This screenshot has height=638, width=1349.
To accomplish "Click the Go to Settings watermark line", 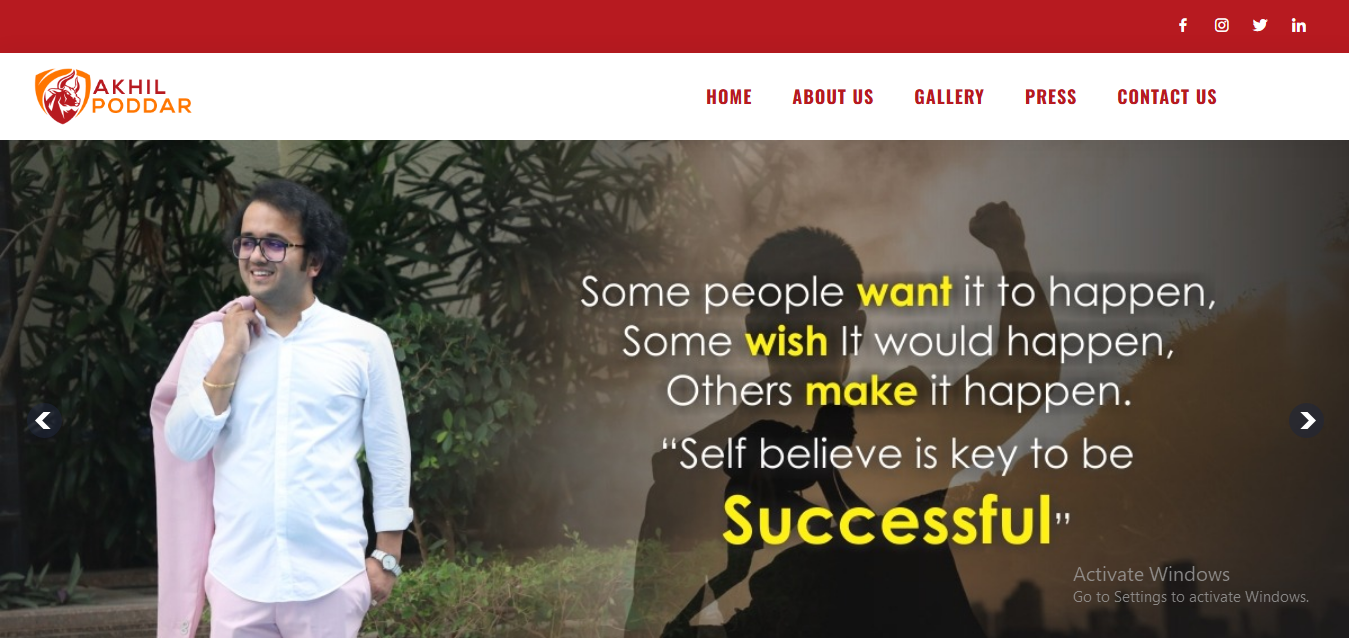I will tap(1191, 597).
